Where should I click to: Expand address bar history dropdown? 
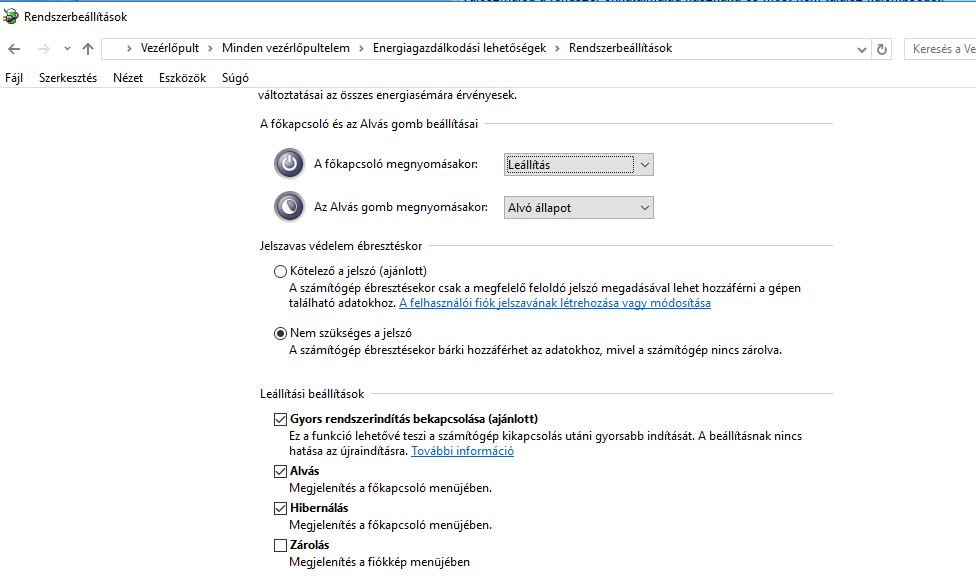coord(861,49)
